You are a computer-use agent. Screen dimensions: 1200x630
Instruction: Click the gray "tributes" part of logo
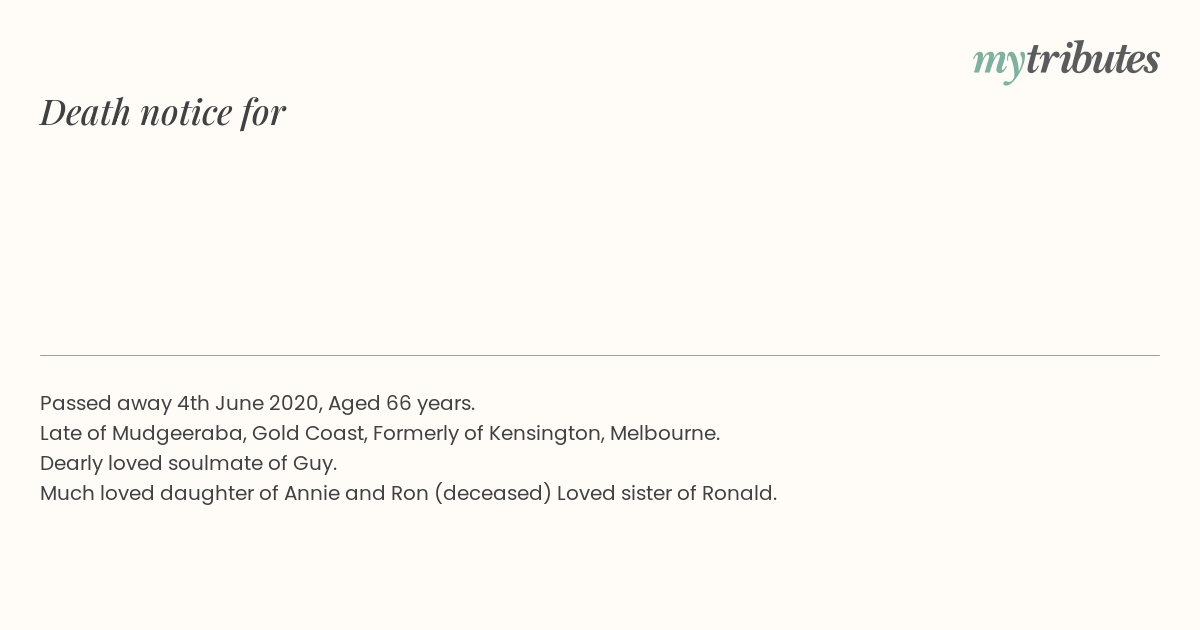(1092, 59)
